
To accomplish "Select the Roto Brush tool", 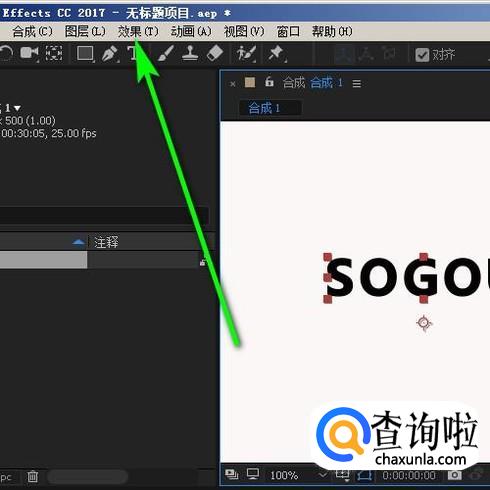I will tap(246, 53).
